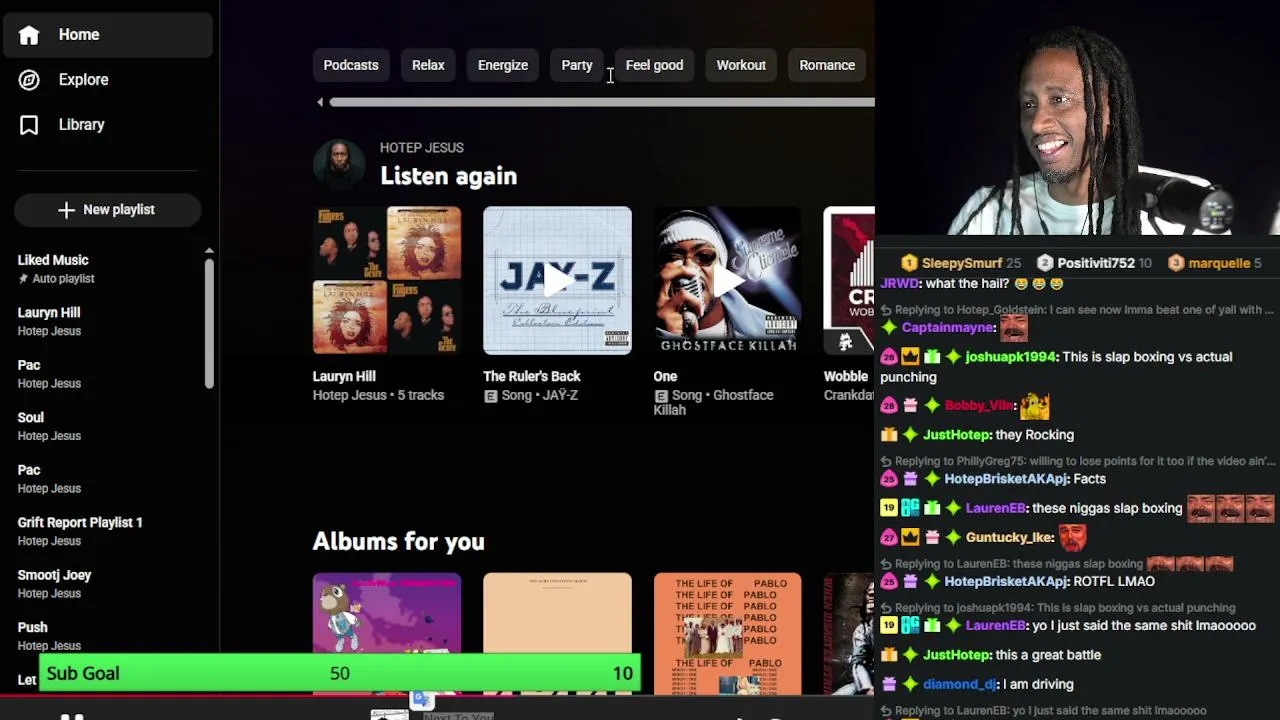Go to Home label in sidebar
The height and width of the screenshot is (720, 1280).
click(79, 35)
